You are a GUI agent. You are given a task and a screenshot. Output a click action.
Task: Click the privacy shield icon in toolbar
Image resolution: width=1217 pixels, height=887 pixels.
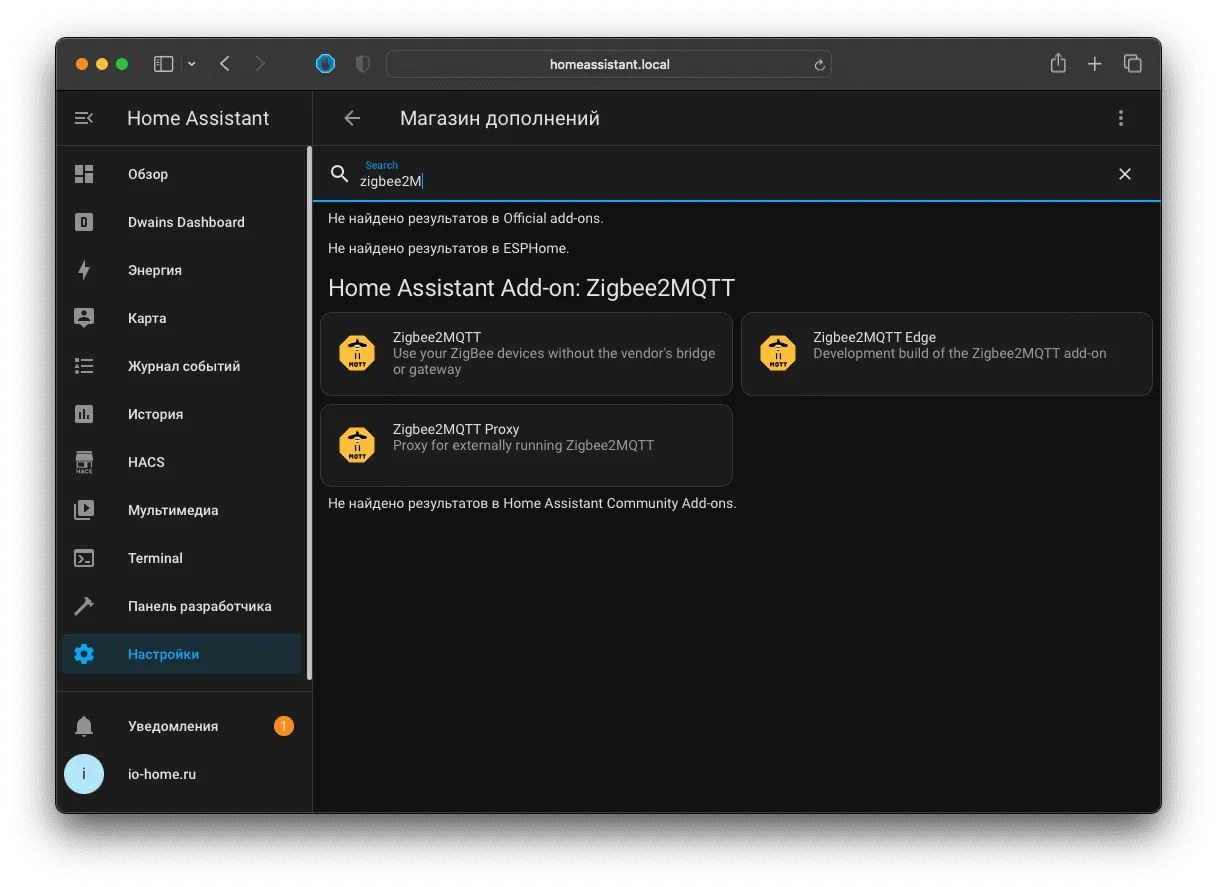click(363, 64)
